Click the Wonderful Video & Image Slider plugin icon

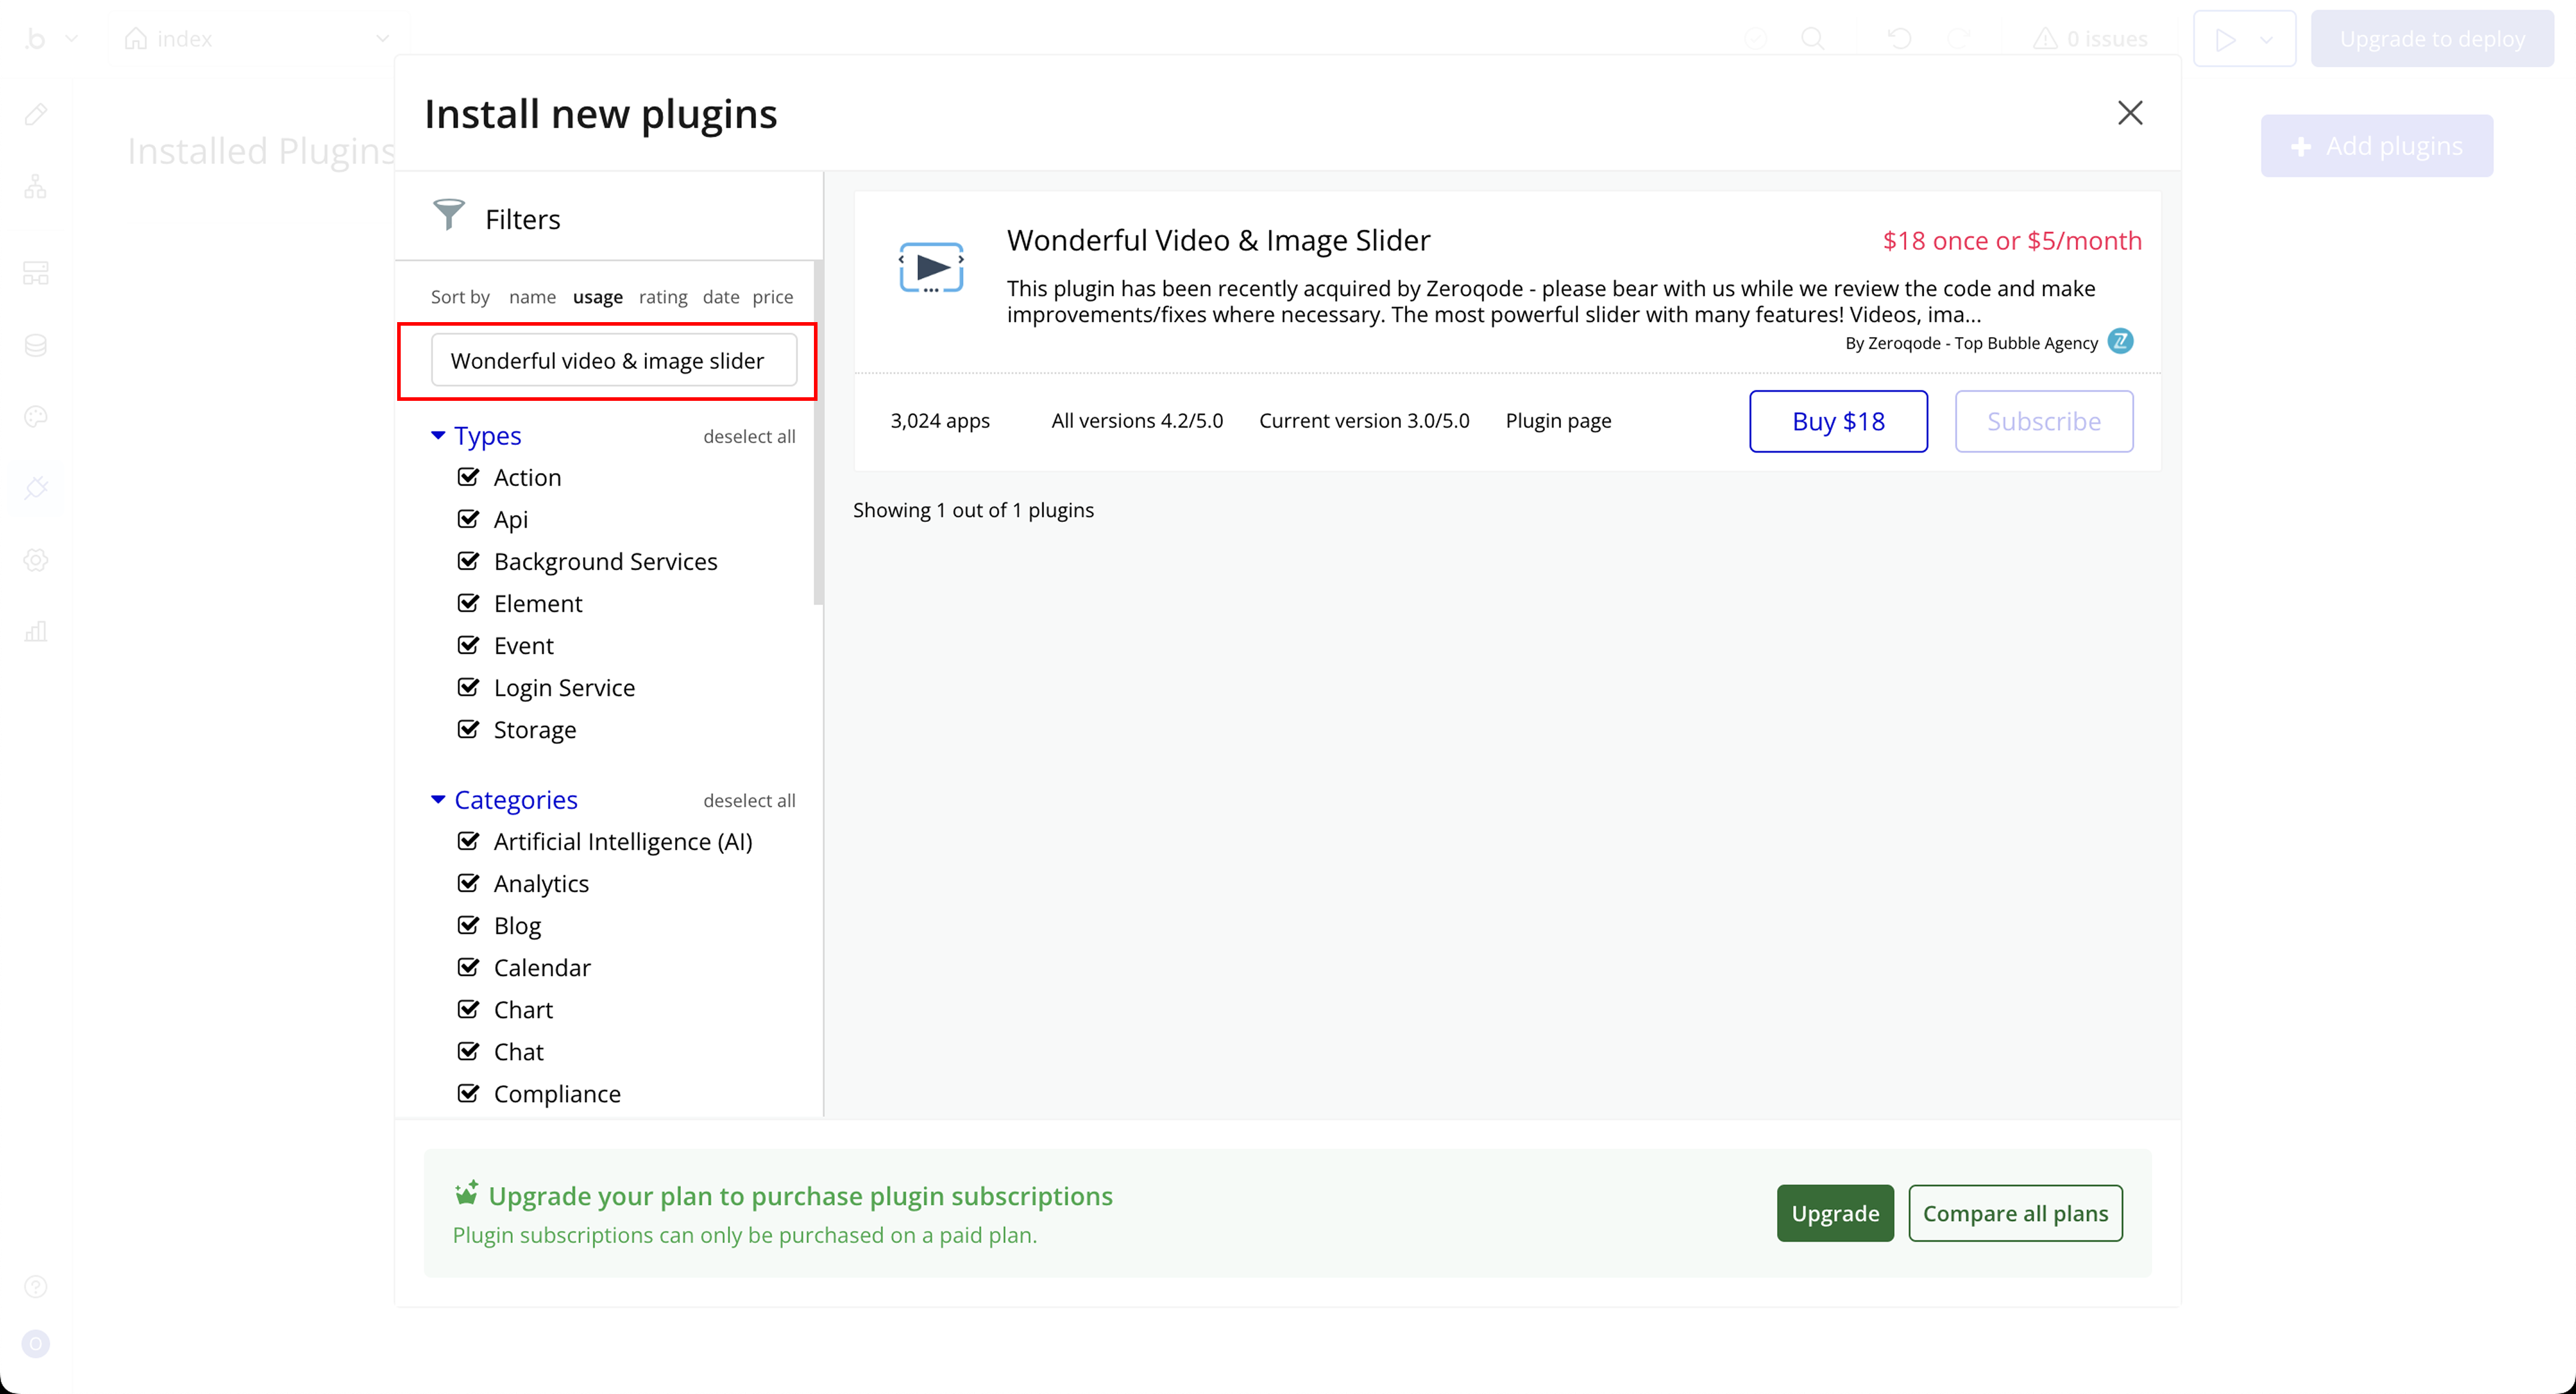pyautogui.click(x=930, y=267)
